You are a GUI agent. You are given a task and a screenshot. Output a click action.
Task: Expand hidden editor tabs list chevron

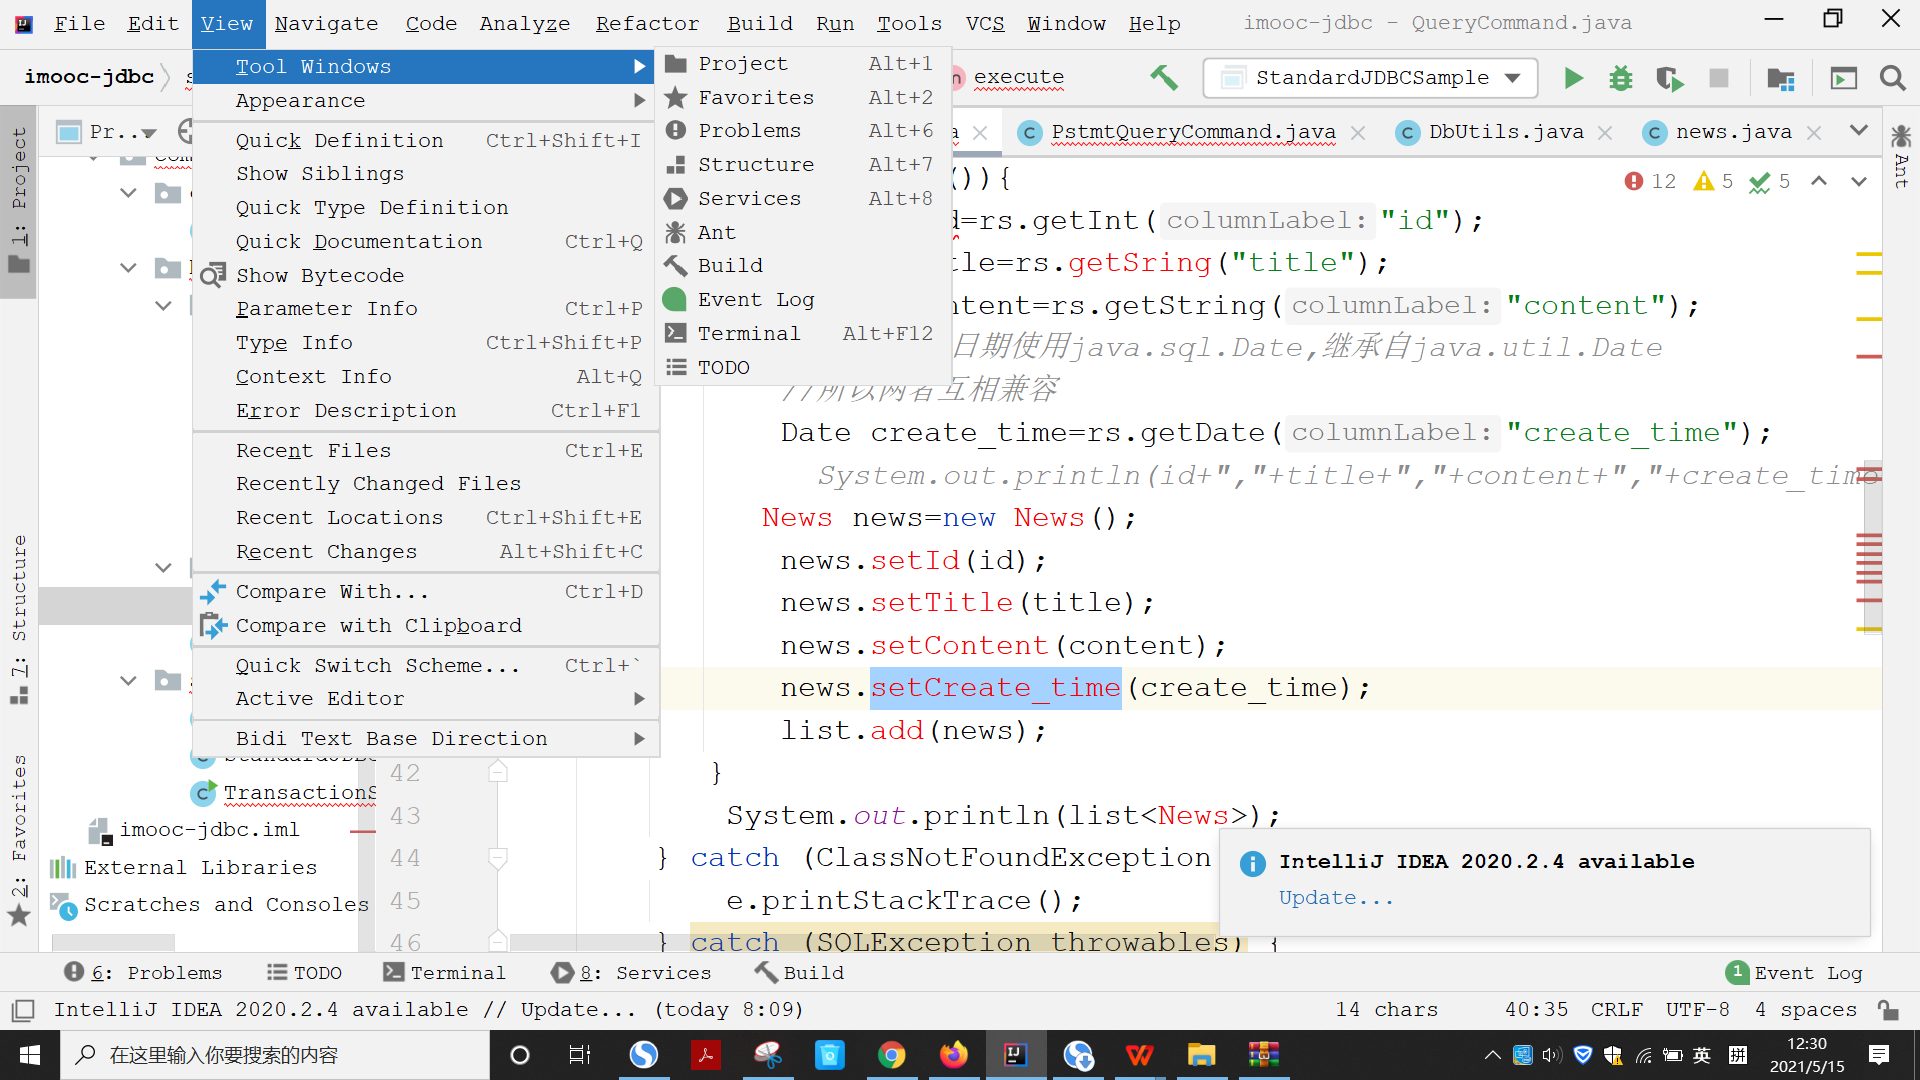(x=1859, y=130)
